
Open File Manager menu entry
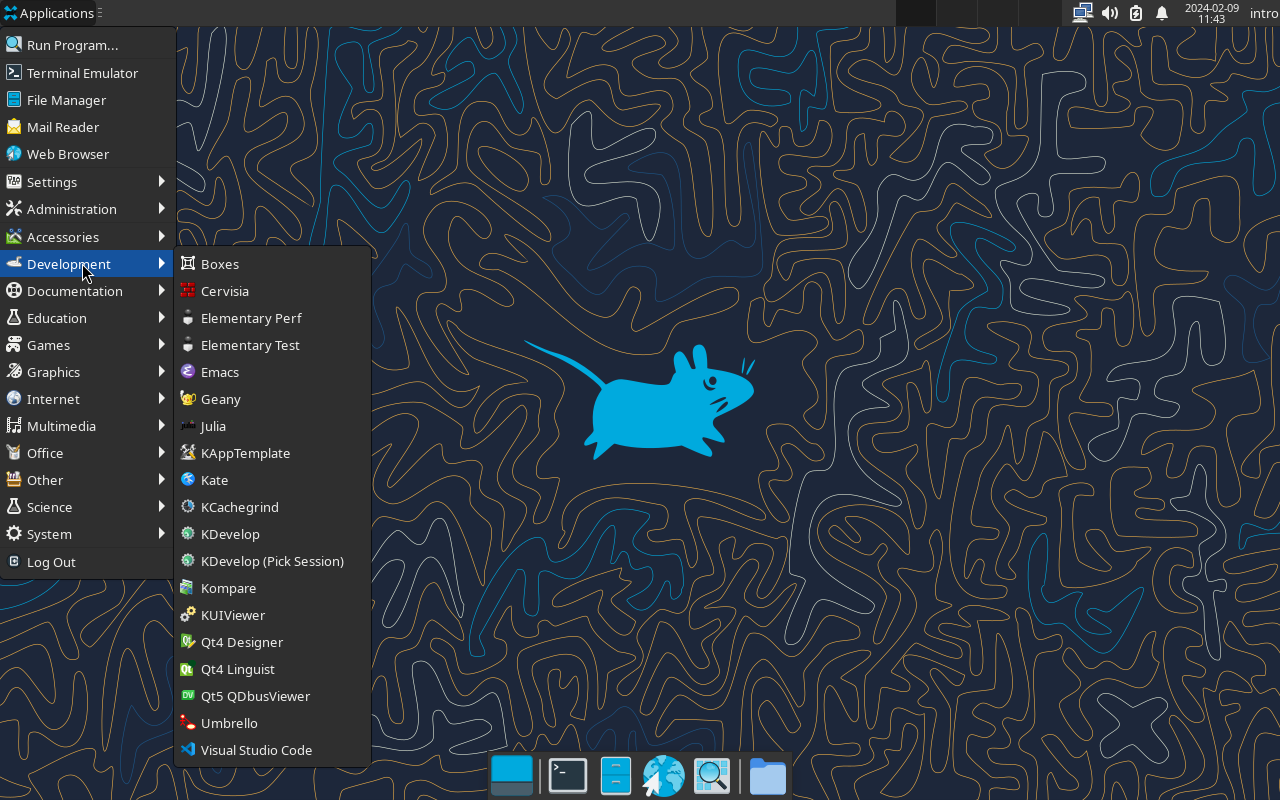pyautogui.click(x=88, y=100)
